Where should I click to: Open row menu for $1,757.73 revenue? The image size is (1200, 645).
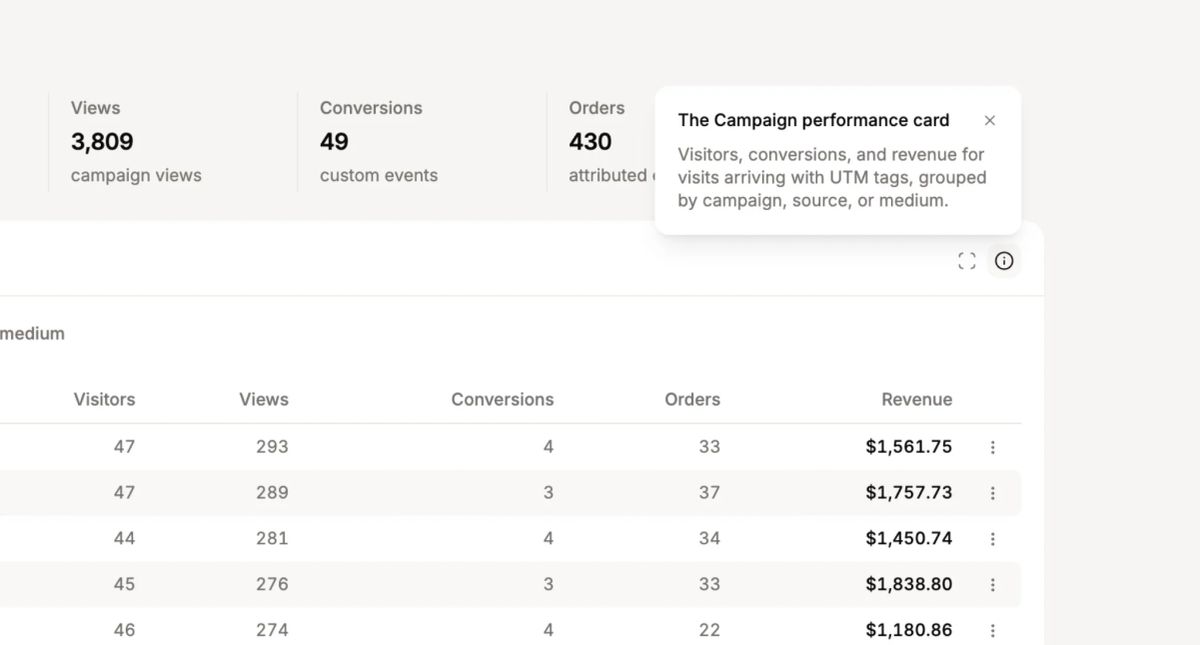coord(993,493)
